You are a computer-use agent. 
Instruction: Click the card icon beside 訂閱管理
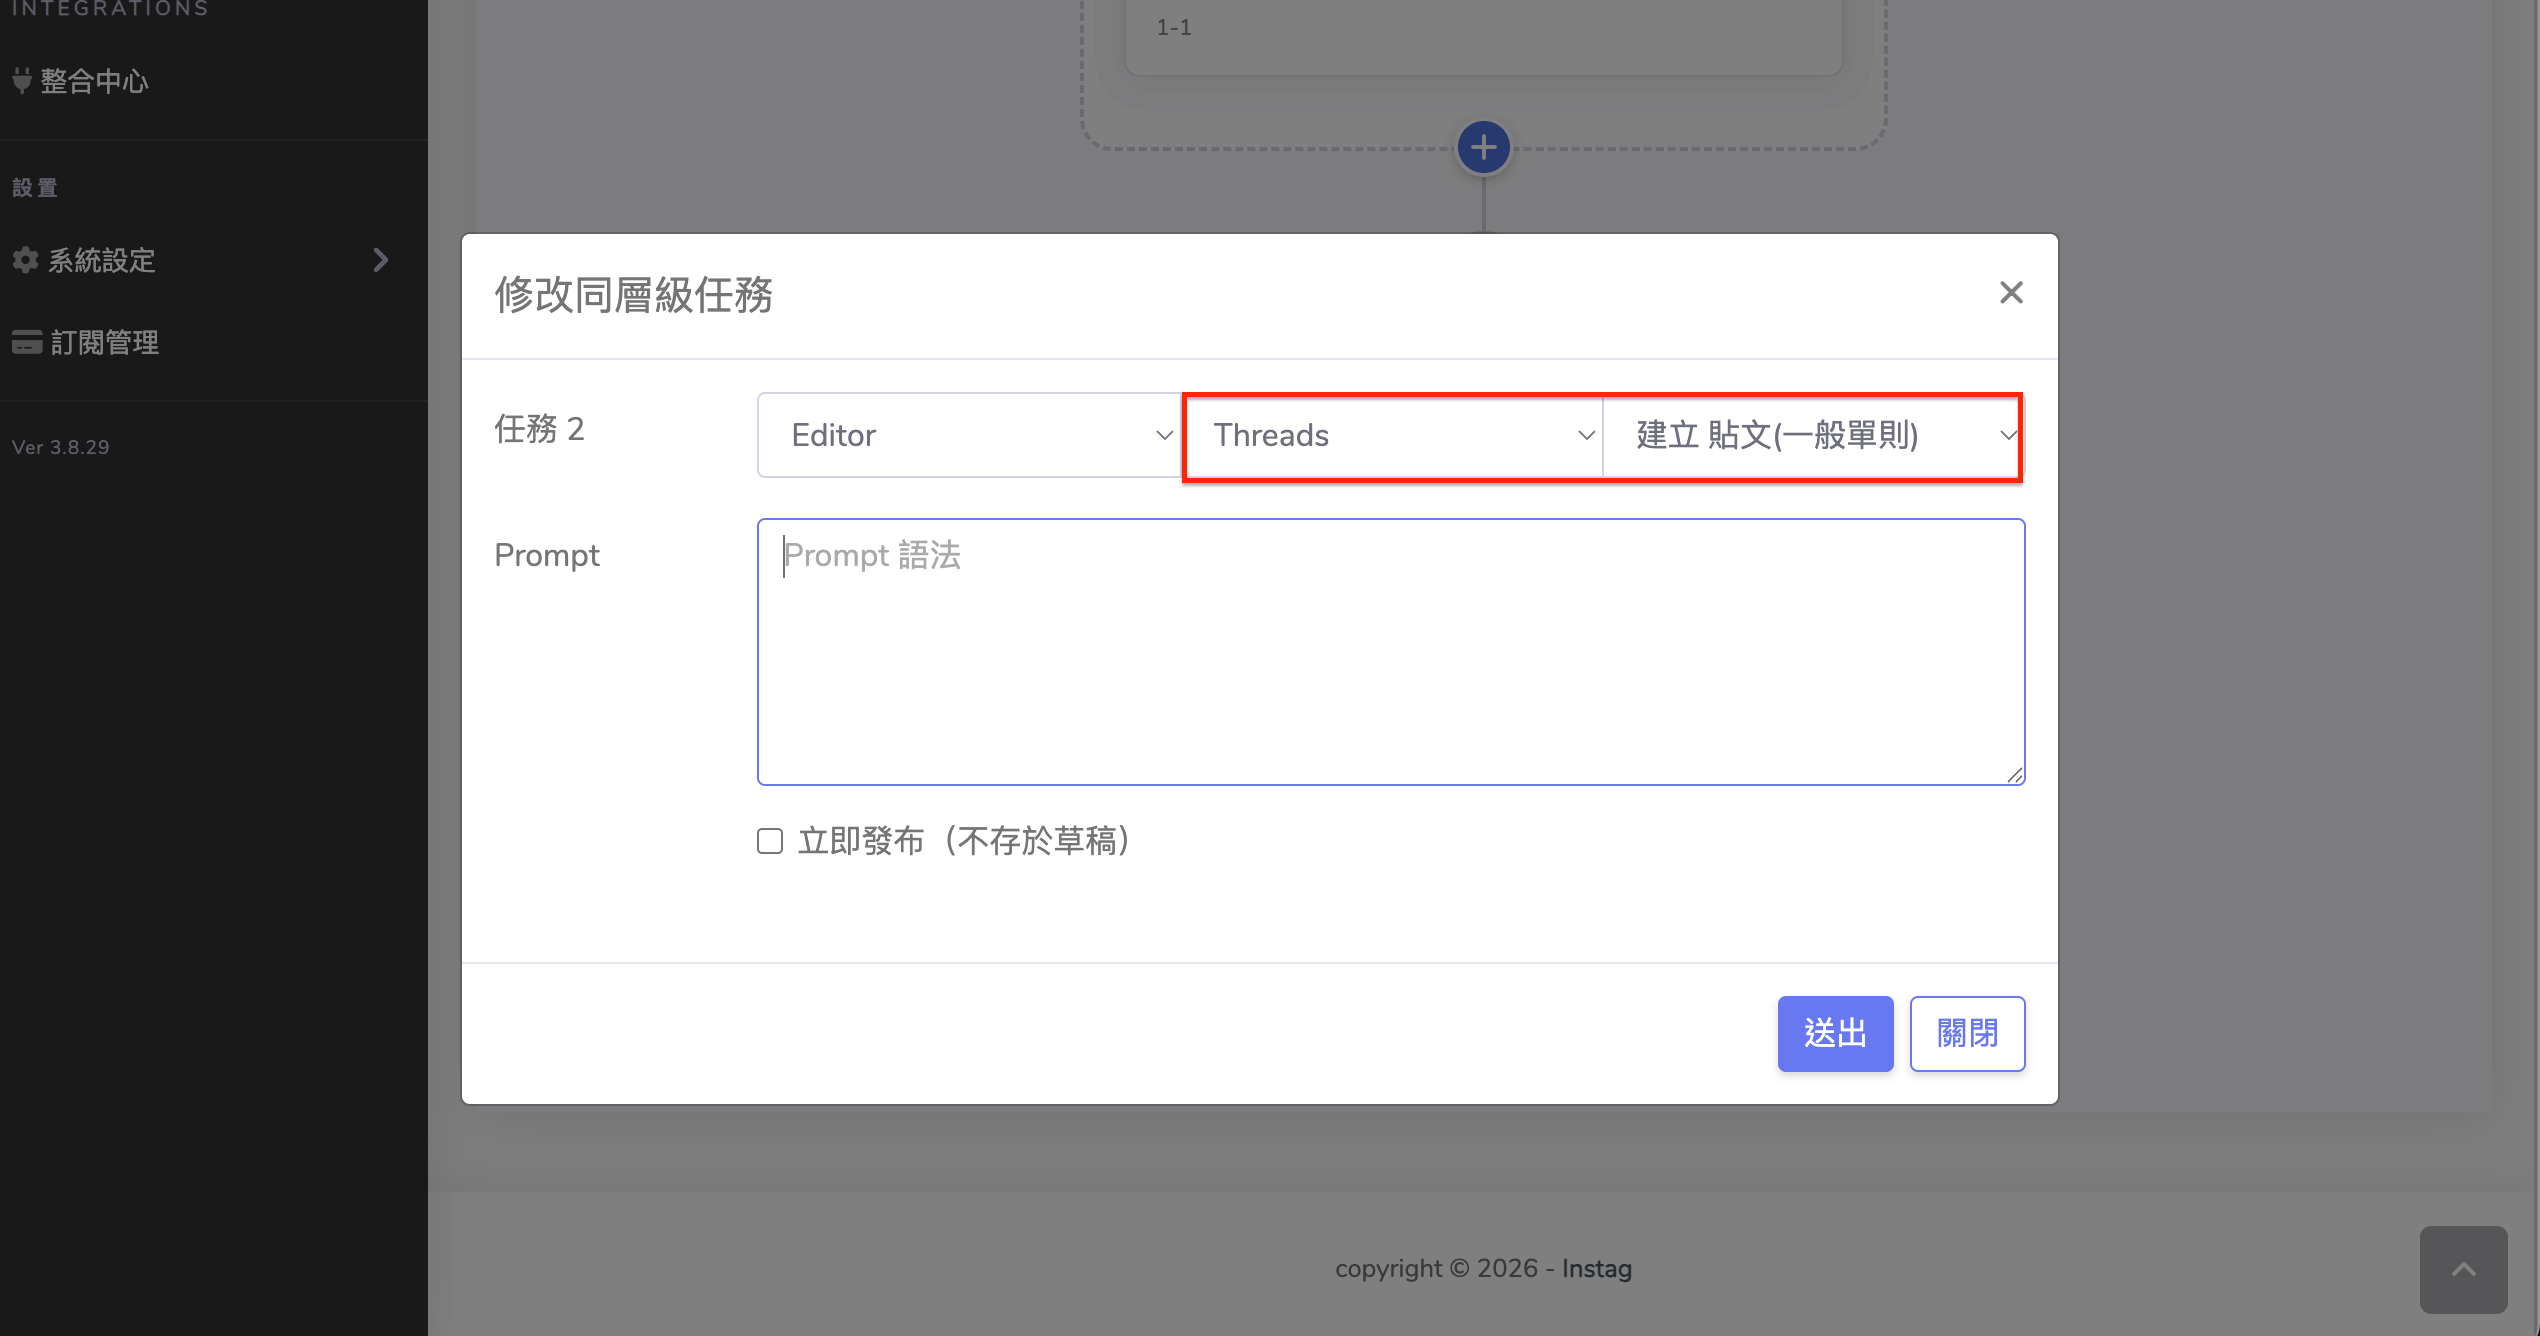[x=27, y=342]
